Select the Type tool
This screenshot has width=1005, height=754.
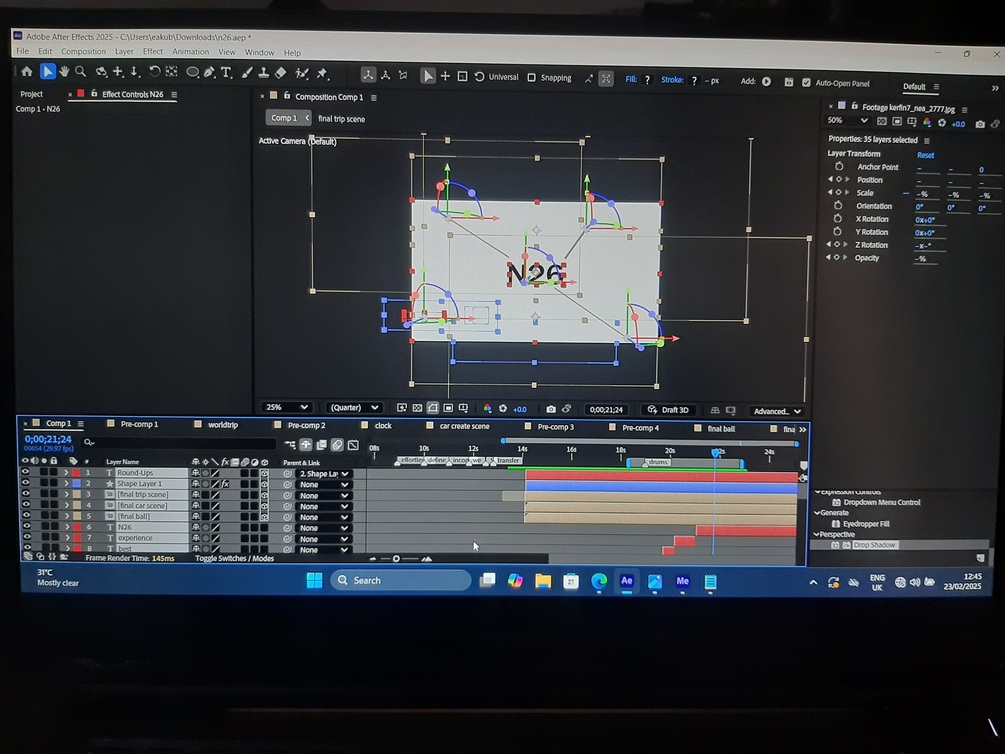(227, 74)
